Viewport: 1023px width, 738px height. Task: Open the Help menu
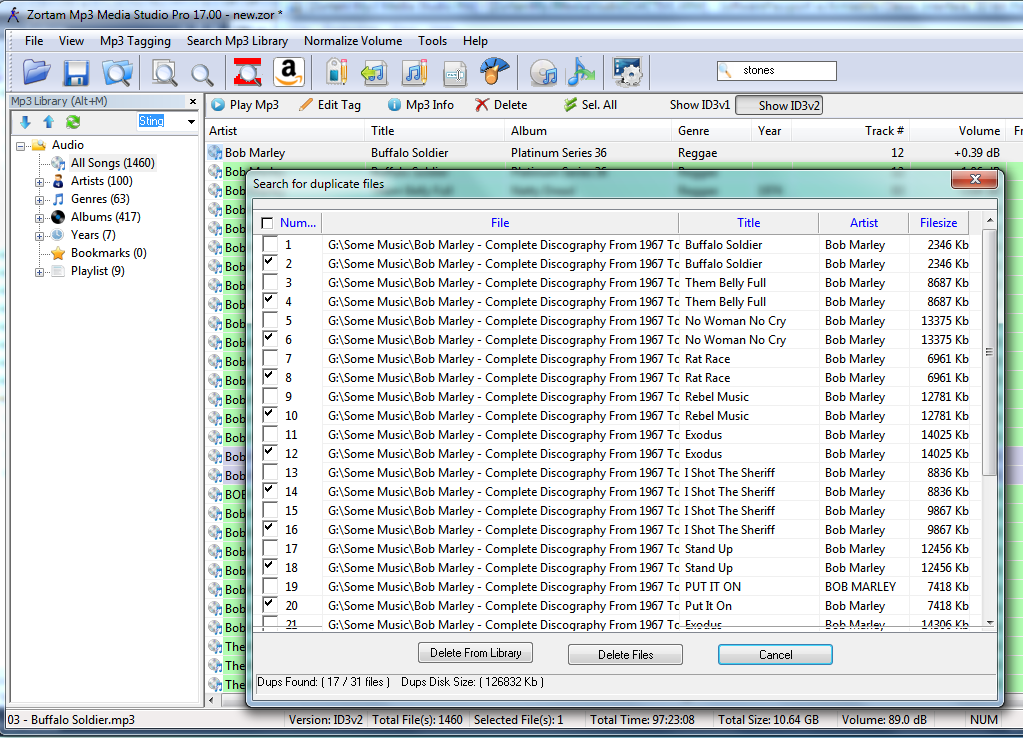click(x=475, y=40)
